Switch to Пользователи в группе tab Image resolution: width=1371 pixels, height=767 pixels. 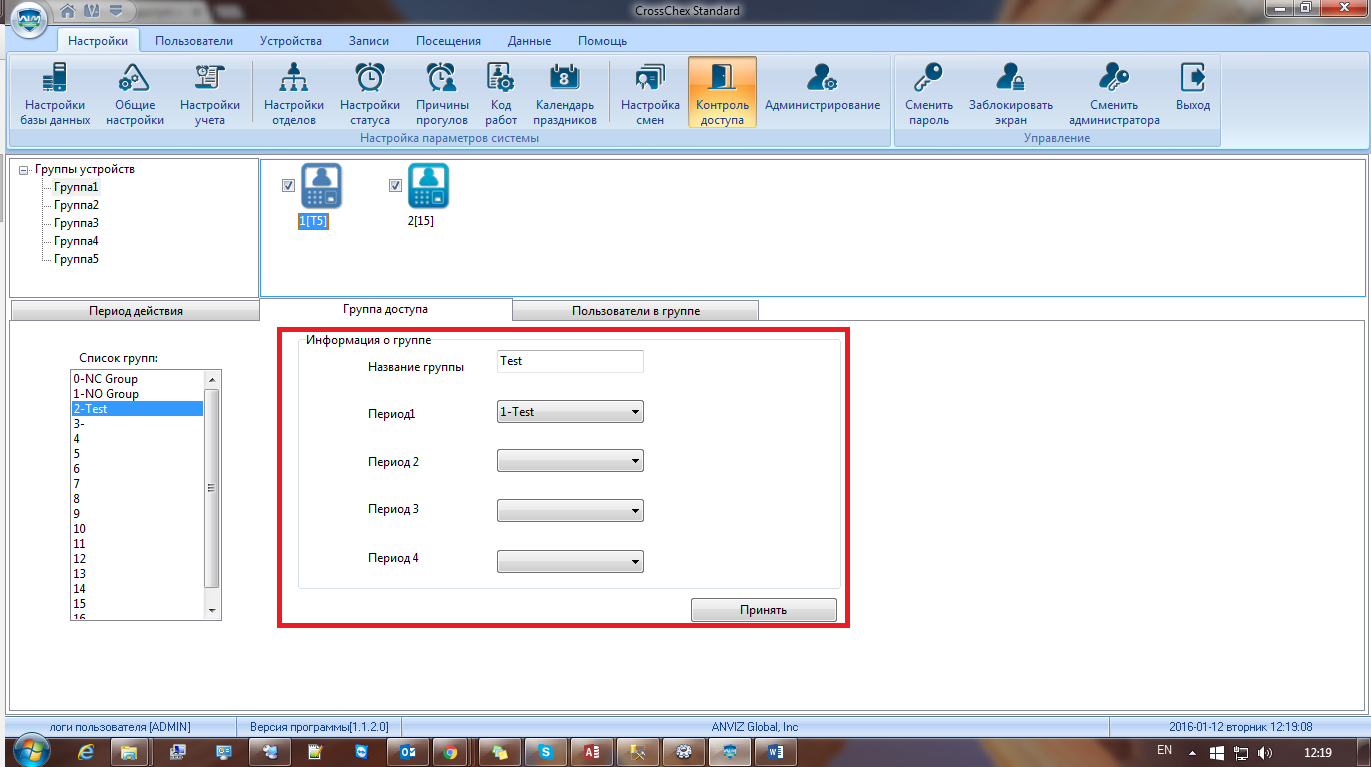click(635, 310)
